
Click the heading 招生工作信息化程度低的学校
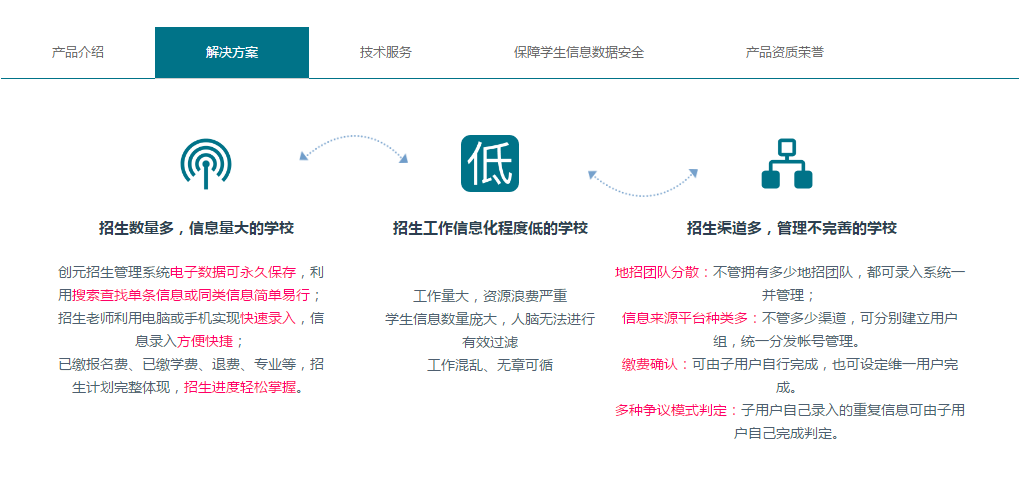point(490,228)
